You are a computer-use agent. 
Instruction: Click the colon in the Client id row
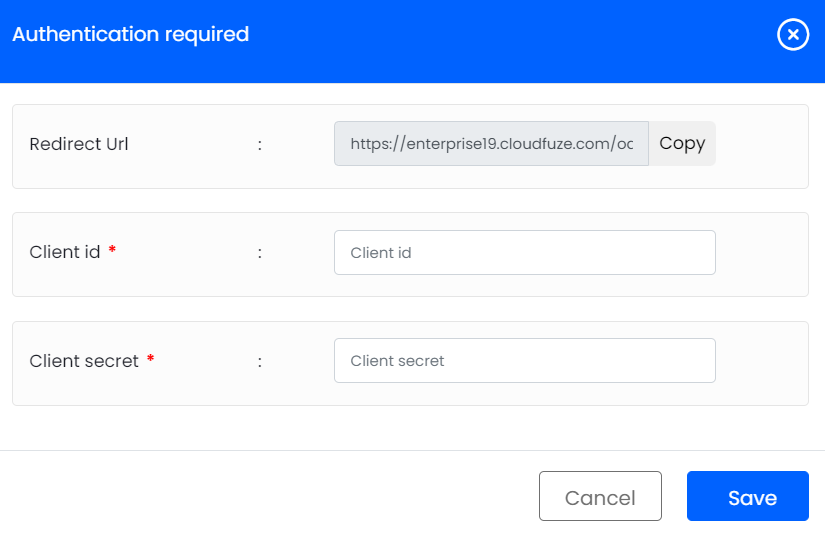[260, 254]
